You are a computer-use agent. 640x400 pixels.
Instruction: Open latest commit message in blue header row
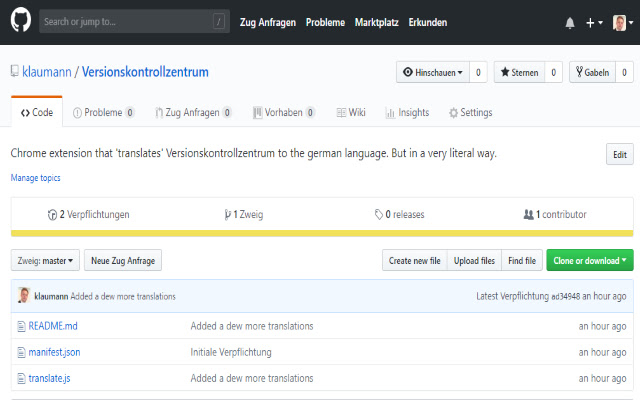(x=123, y=296)
